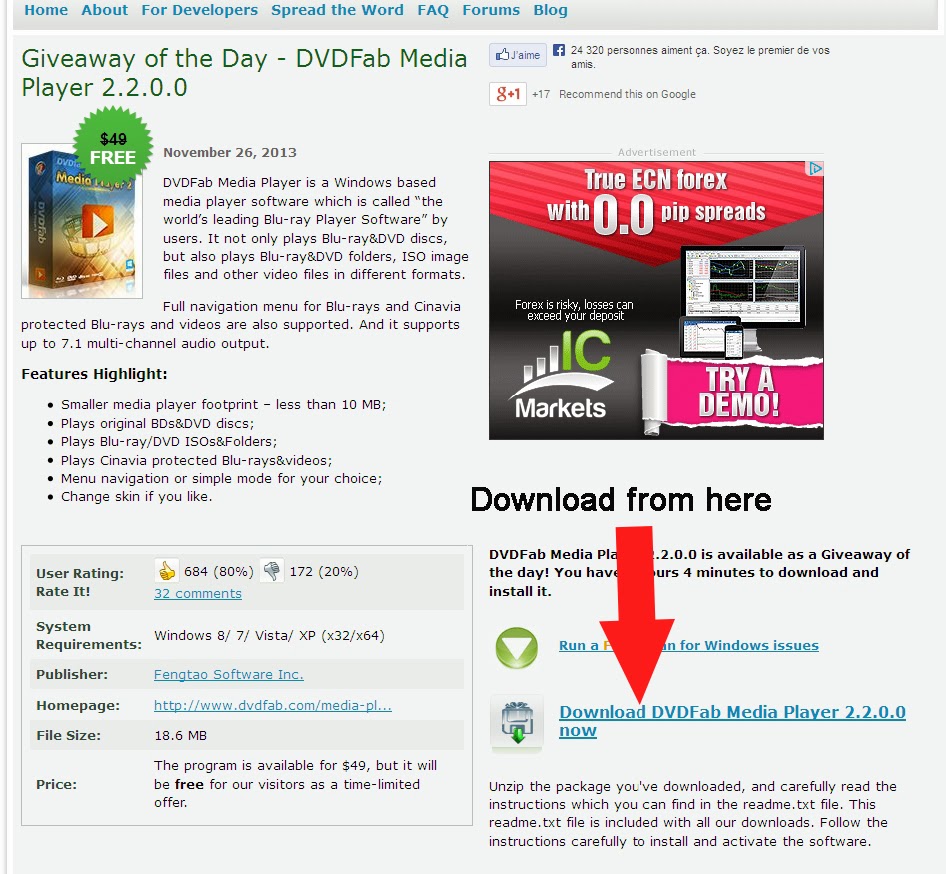Viewport: 946px width, 874px height.
Task: Visit the Forums link
Action: coord(490,10)
